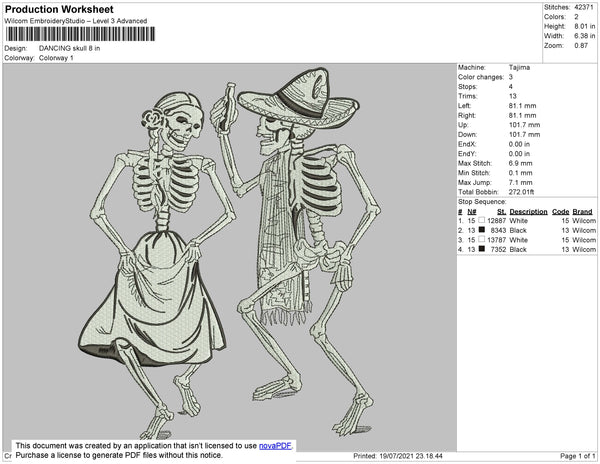Click the barcode below the worksheet title
This screenshot has width=600, height=464.
78,34
